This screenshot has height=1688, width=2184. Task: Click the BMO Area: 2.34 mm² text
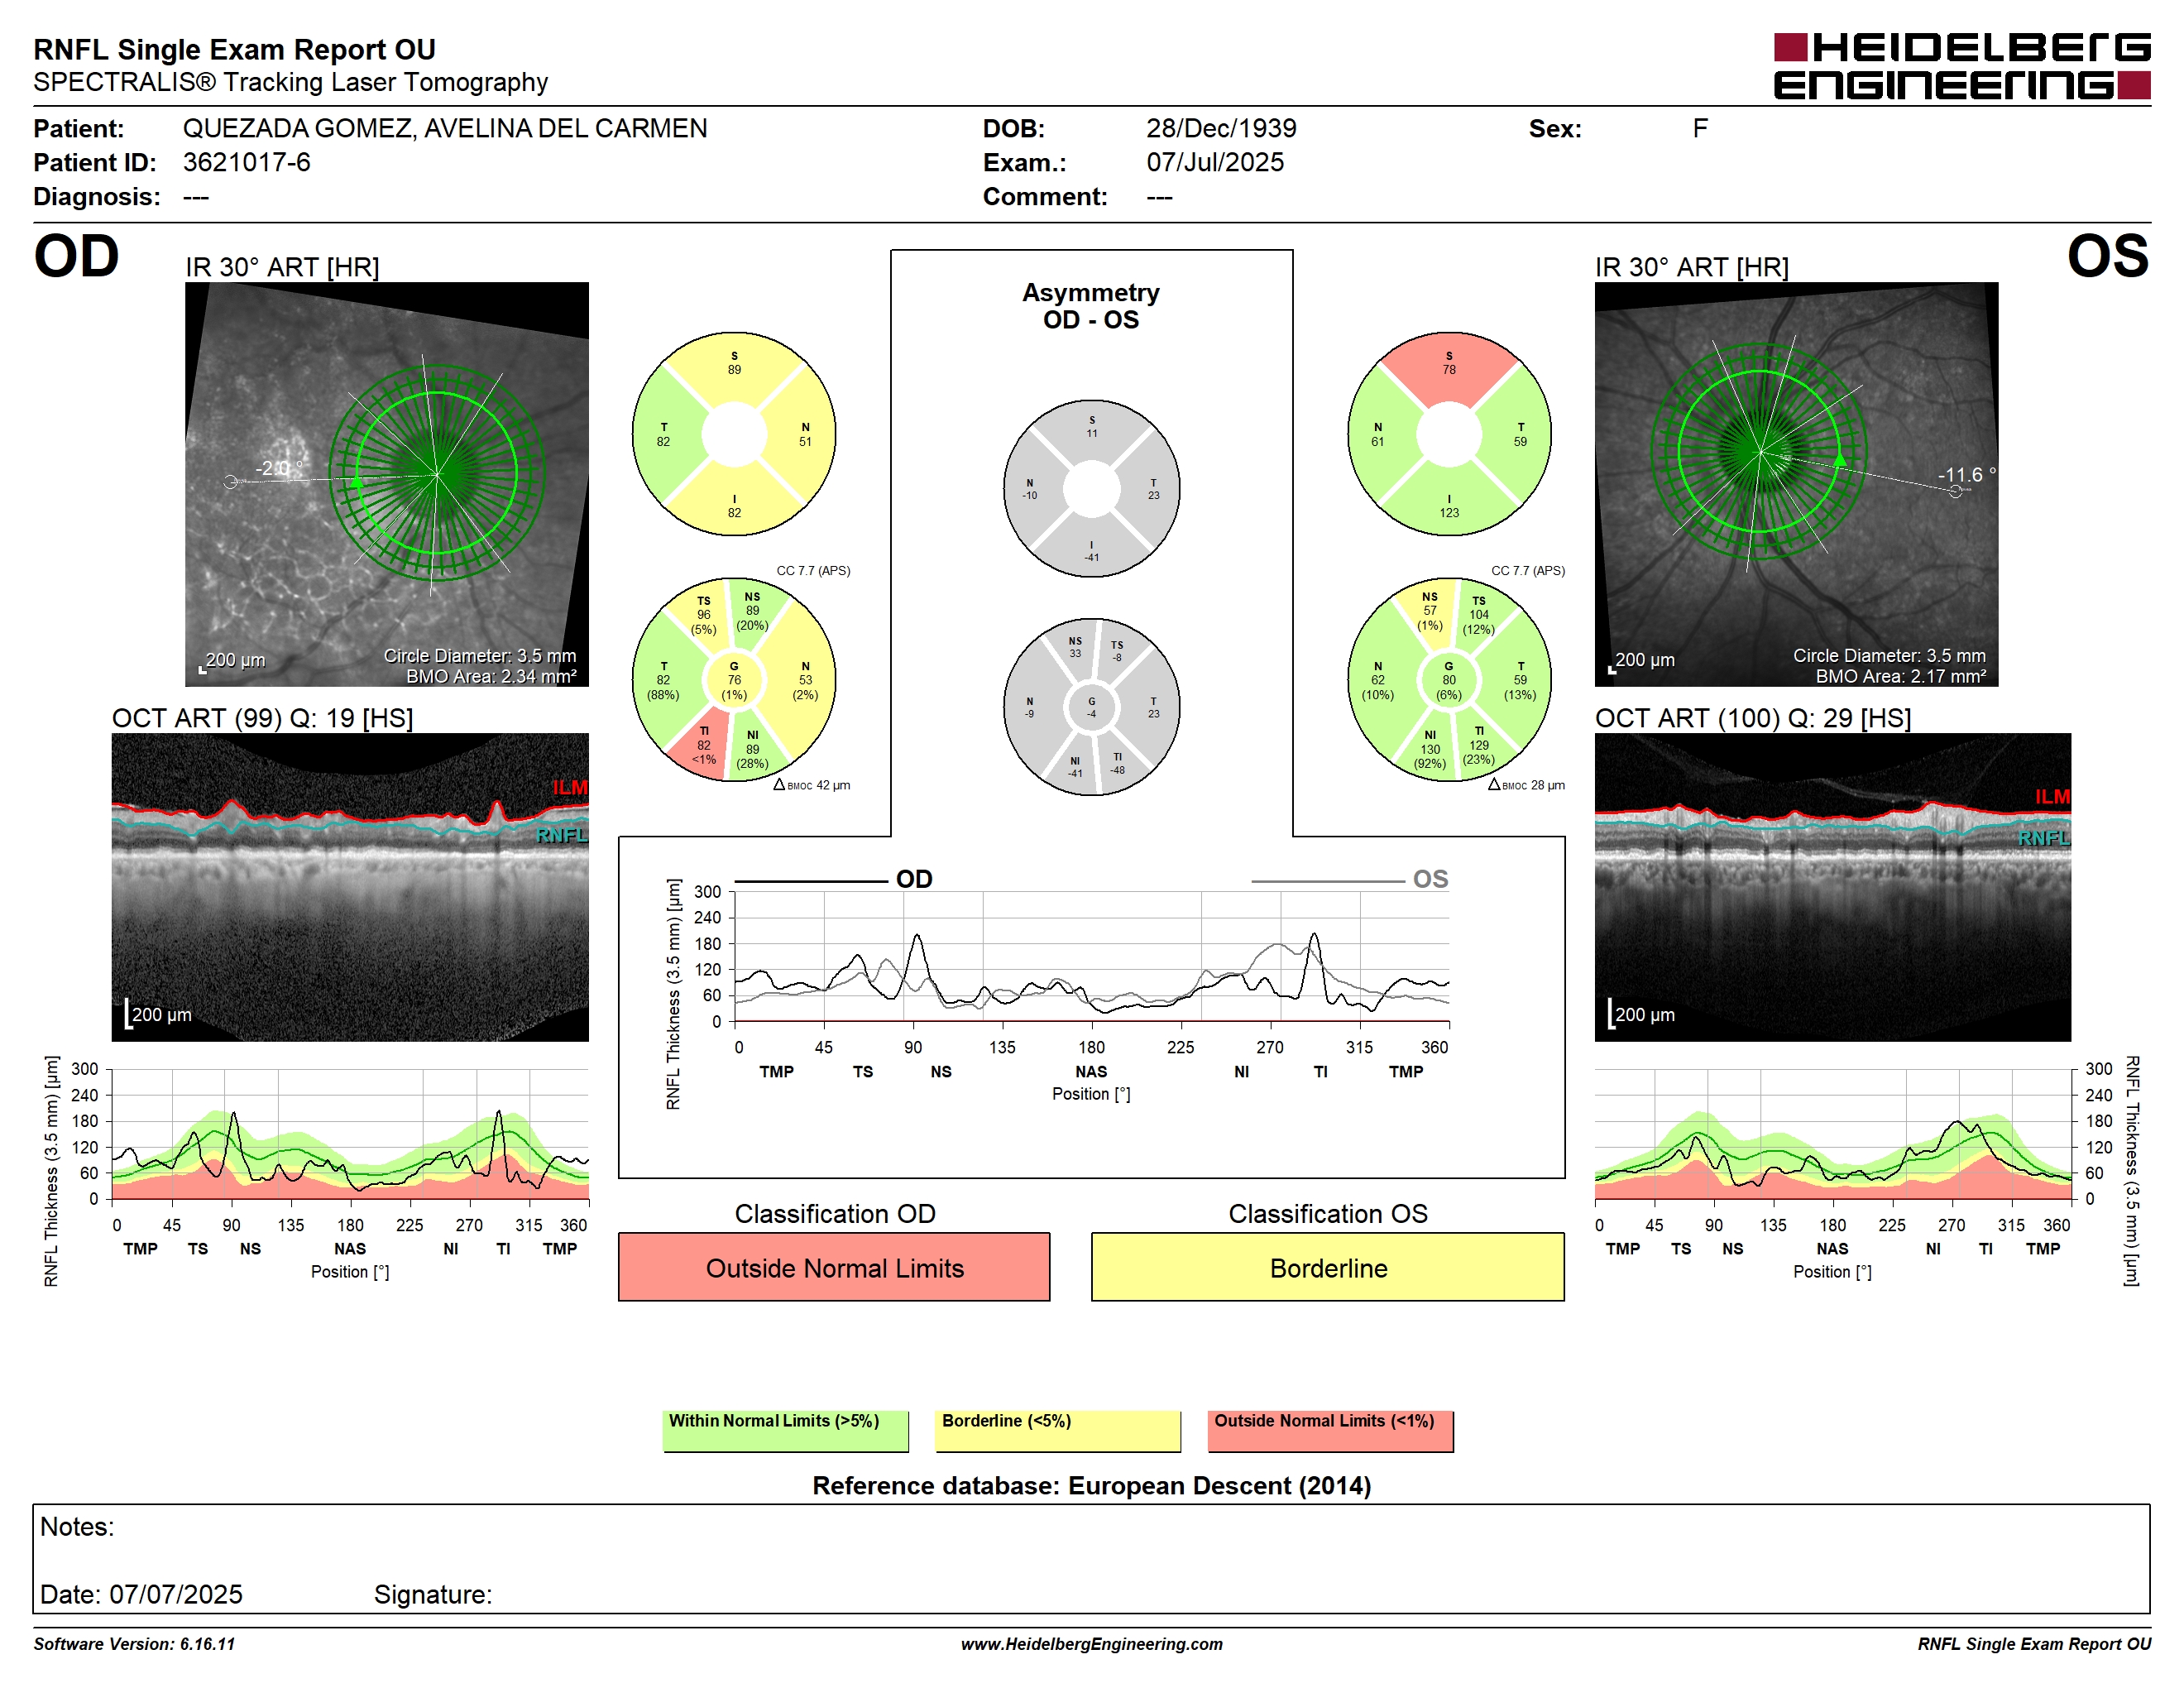(491, 676)
